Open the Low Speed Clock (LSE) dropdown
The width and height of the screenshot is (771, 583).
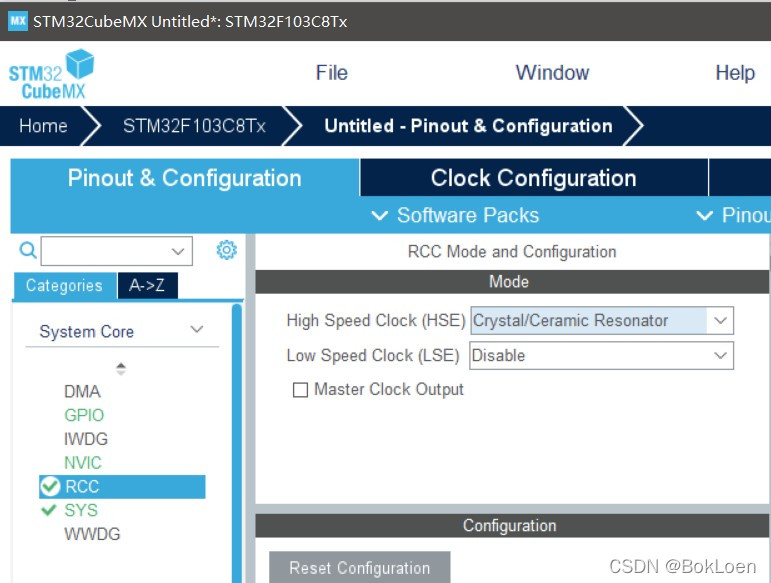[720, 355]
